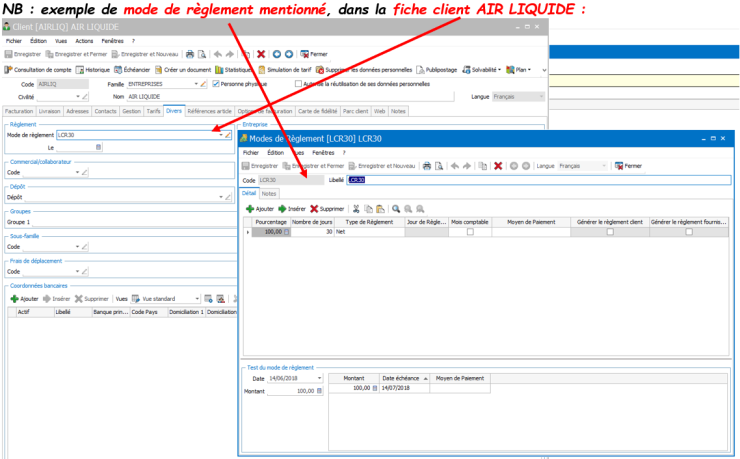Open Édition menu in Modes de Règlement window
Image resolution: width=740 pixels, height=459 pixels.
pos(276,153)
